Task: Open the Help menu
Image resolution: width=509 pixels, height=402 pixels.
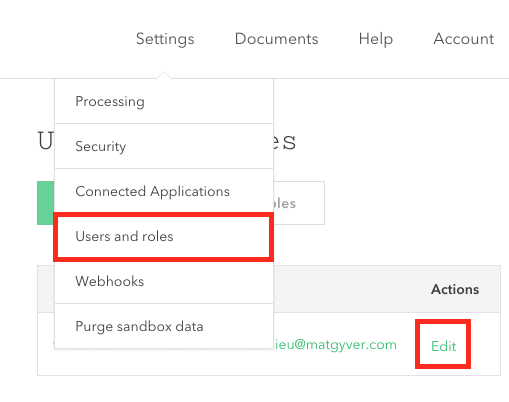Action: (376, 39)
